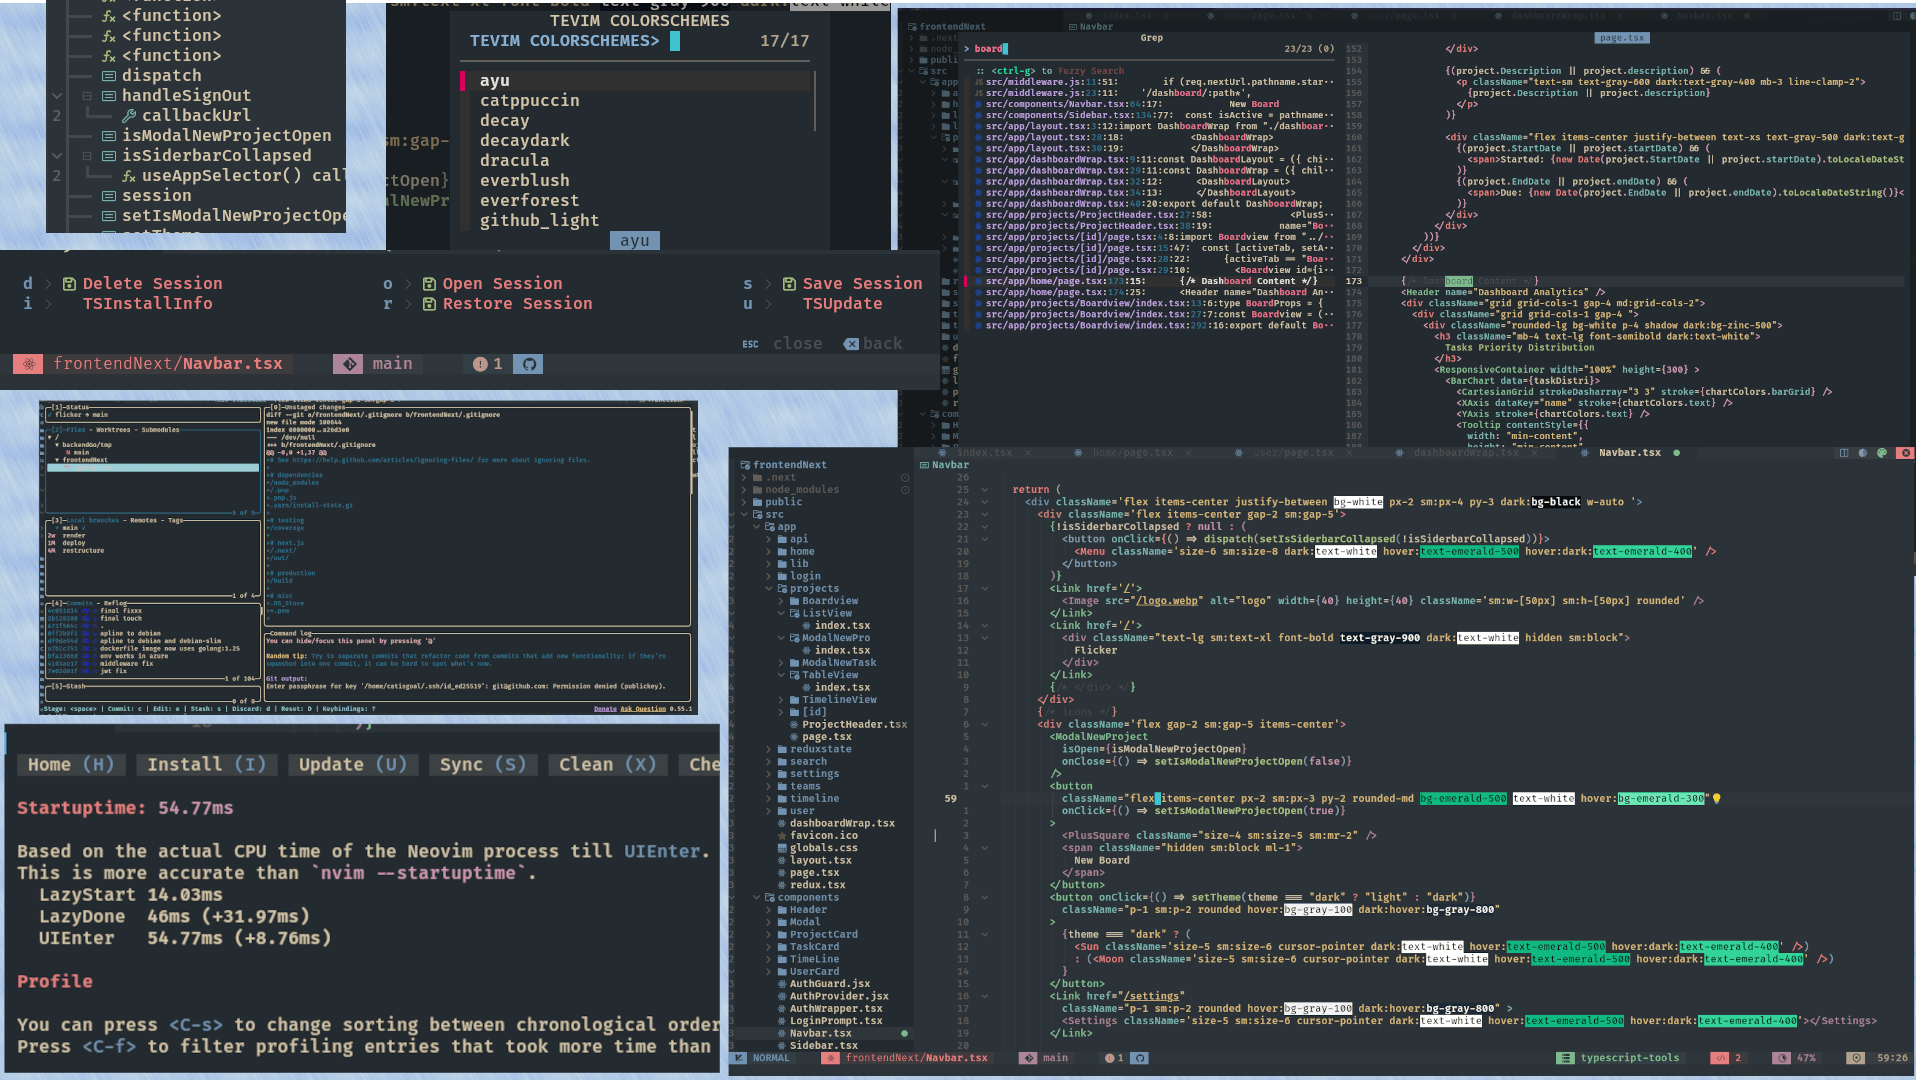Toggle the fold chevron beside the New Board span line
Screen dimensions: 1920x1080
pyautogui.click(x=984, y=848)
